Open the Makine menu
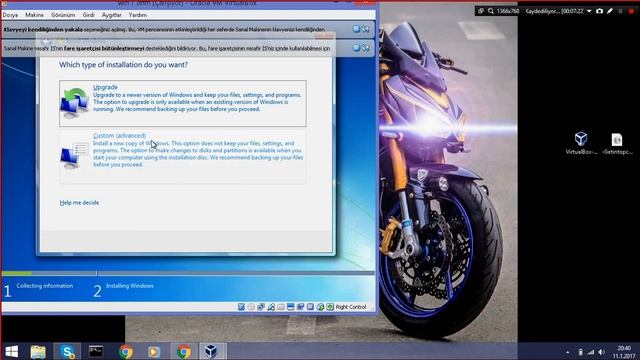The width and height of the screenshot is (640, 360). coord(34,15)
